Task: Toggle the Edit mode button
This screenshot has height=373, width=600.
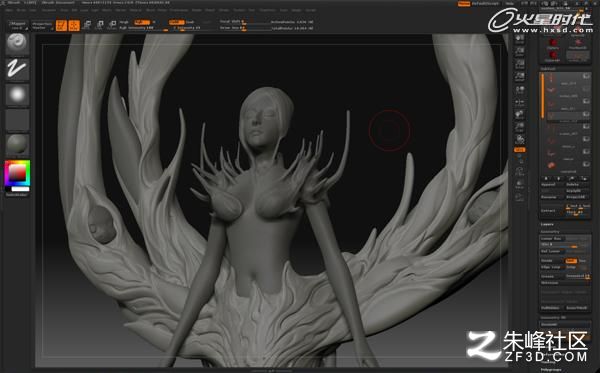Action: point(61,25)
